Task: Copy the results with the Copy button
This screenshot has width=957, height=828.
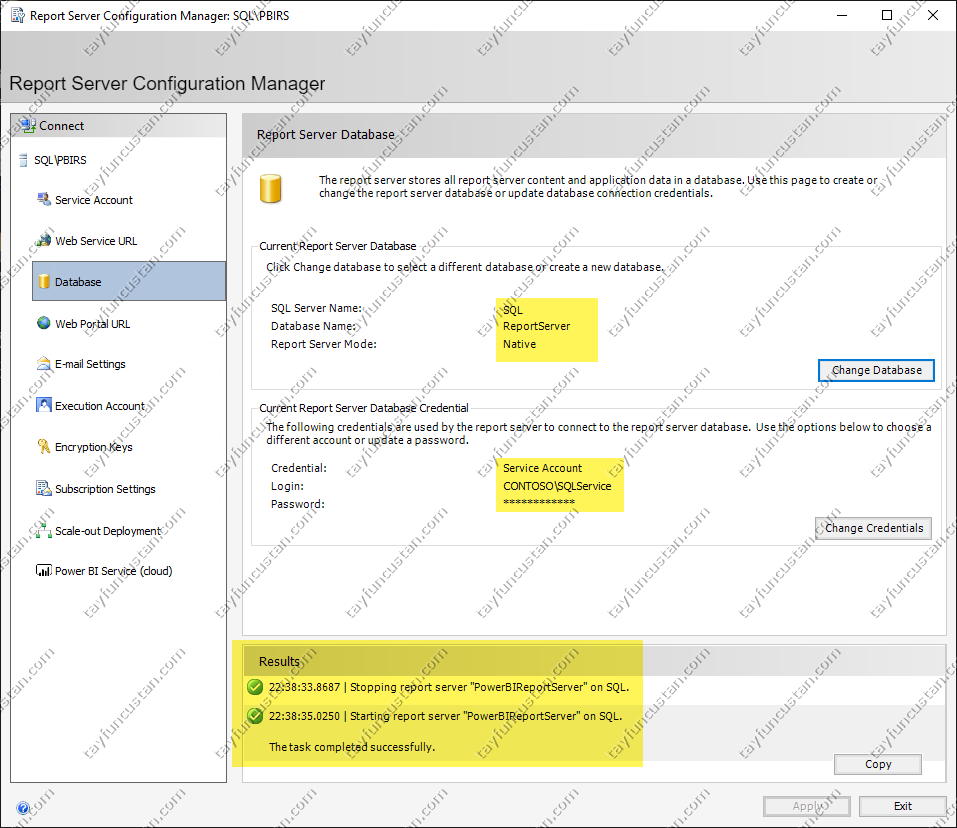Action: [878, 764]
